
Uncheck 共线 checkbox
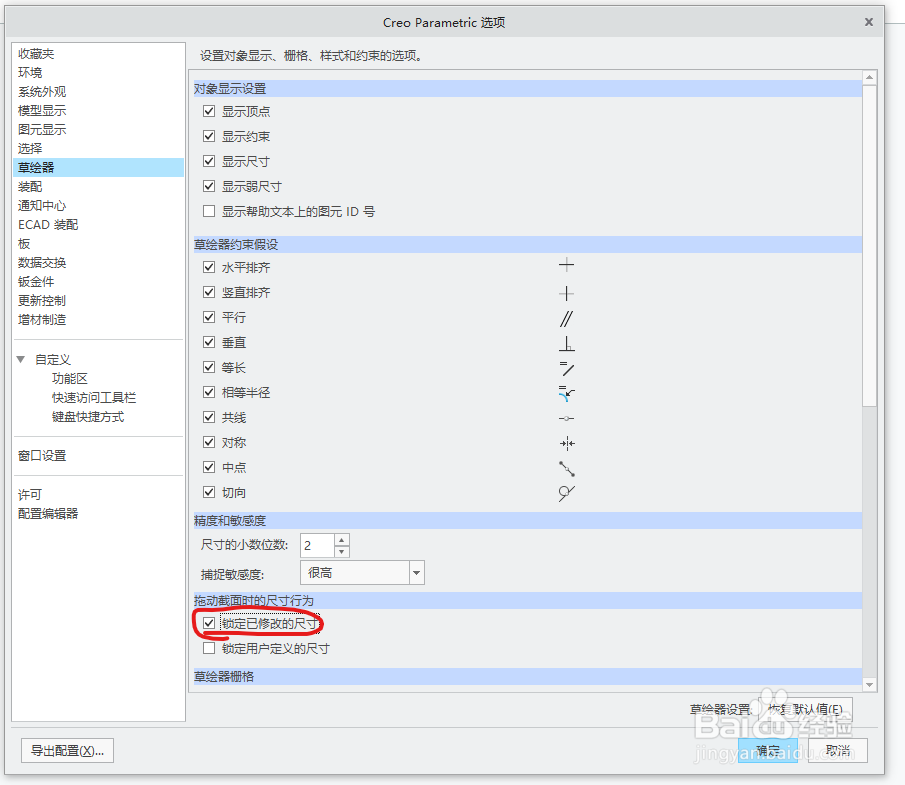pyautogui.click(x=209, y=417)
